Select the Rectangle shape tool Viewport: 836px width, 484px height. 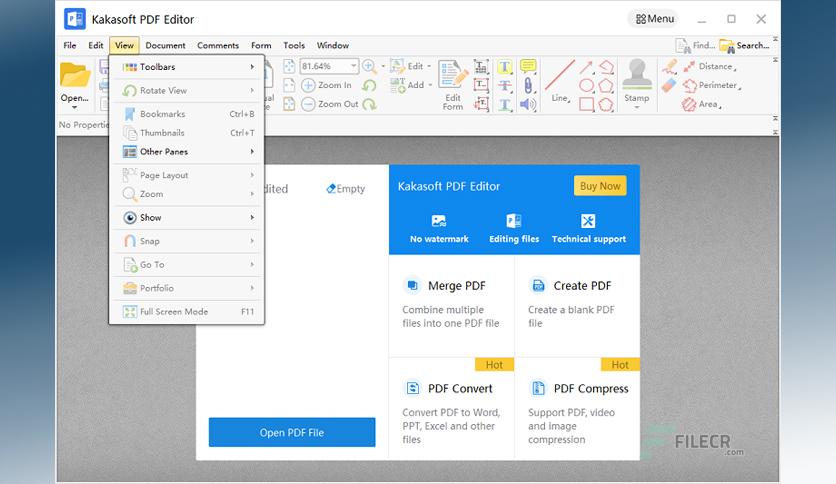tap(586, 104)
